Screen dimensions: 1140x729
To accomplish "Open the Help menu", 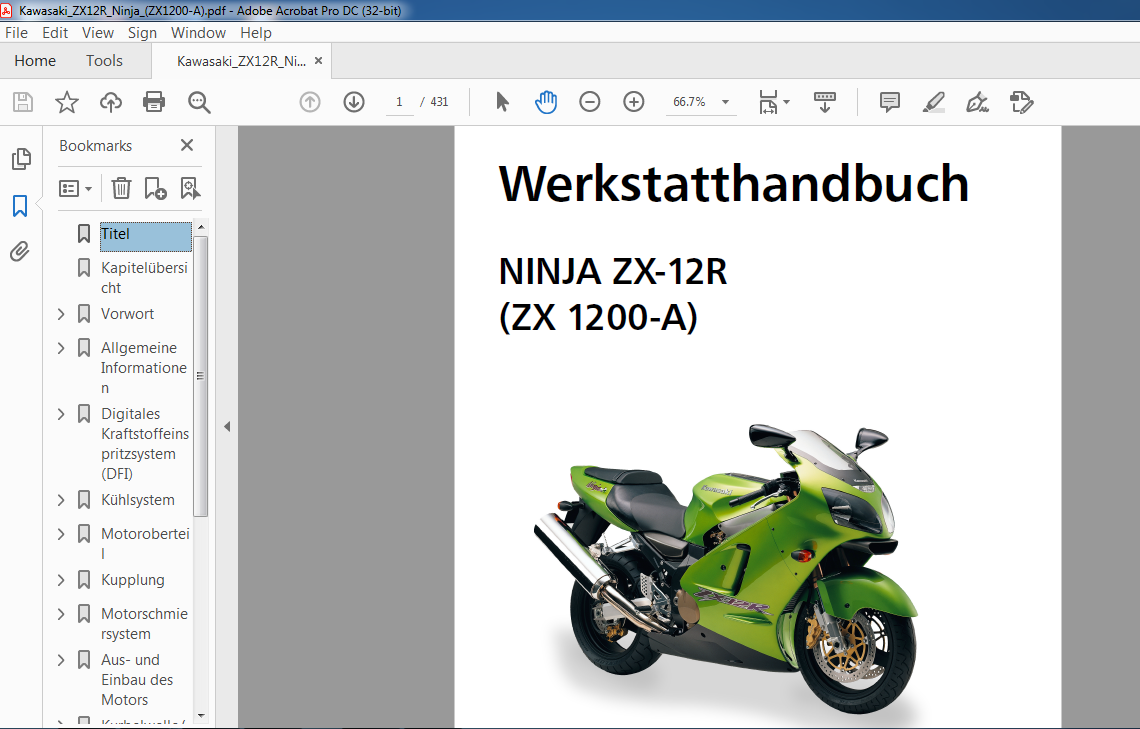I will (x=255, y=33).
